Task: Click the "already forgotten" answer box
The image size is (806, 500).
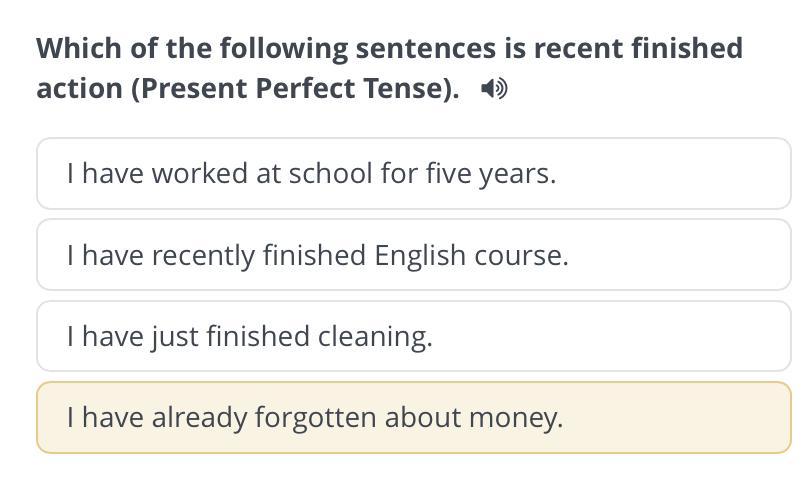Action: [413, 417]
